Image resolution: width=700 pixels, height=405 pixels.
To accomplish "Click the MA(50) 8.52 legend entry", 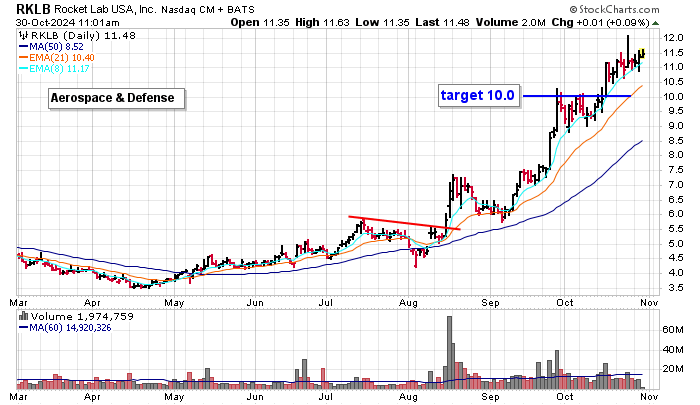I will click(51, 46).
